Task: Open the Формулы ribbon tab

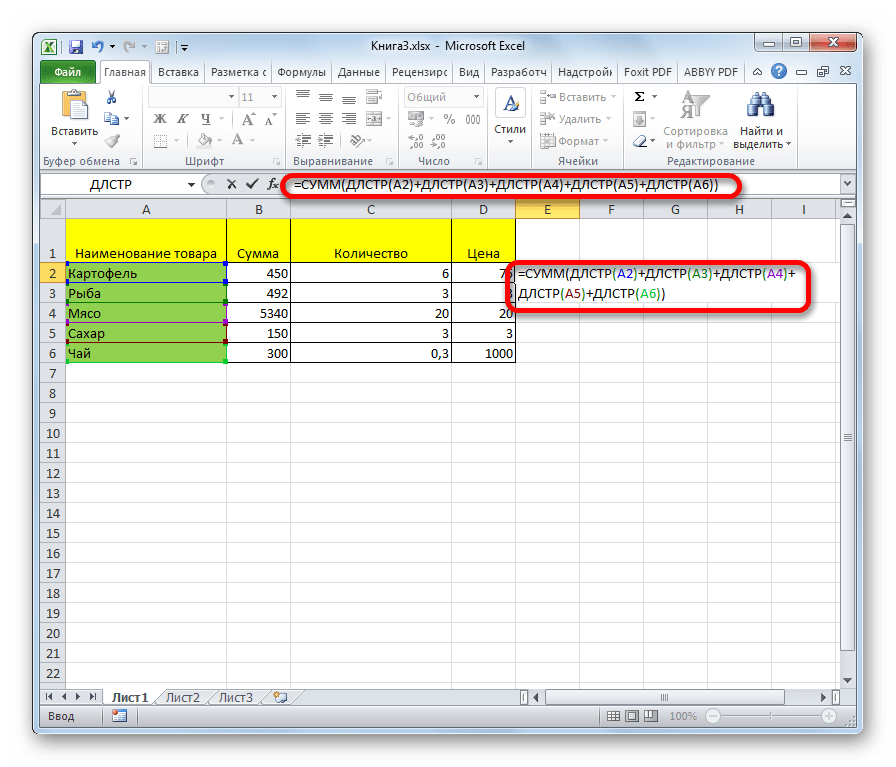Action: coord(301,72)
